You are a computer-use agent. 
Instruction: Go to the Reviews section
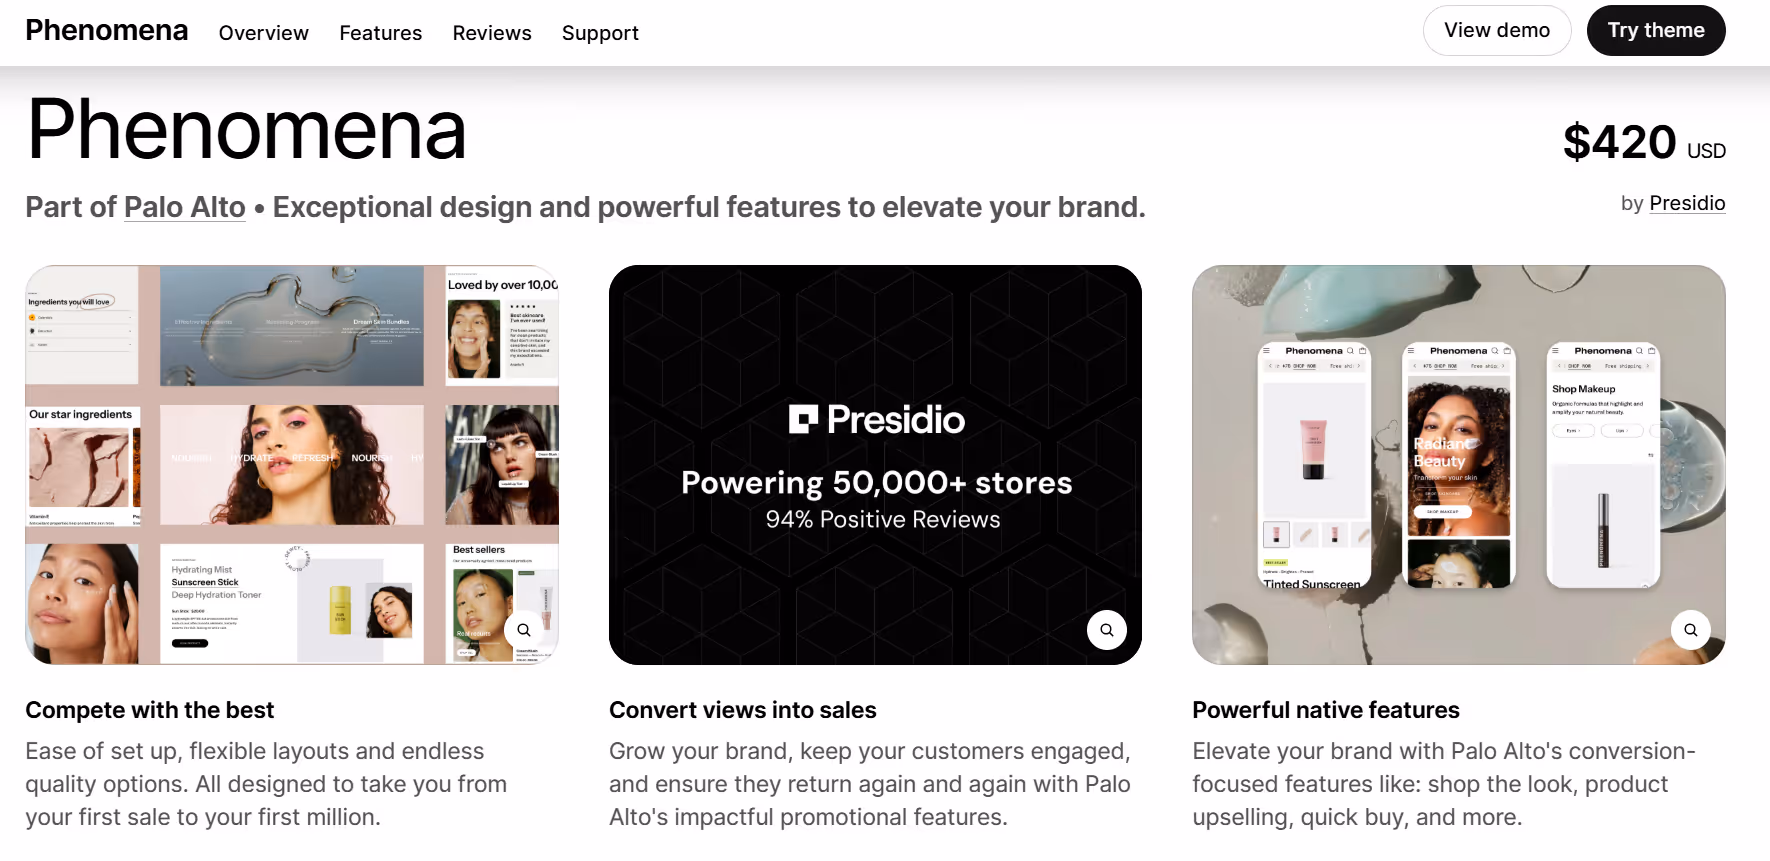pyautogui.click(x=492, y=33)
